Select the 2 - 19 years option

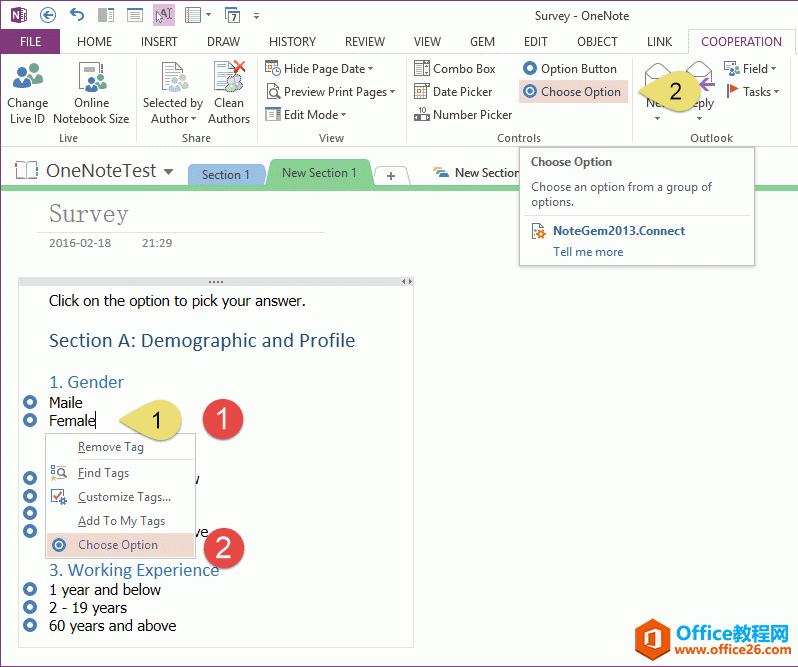pyautogui.click(x=30, y=607)
